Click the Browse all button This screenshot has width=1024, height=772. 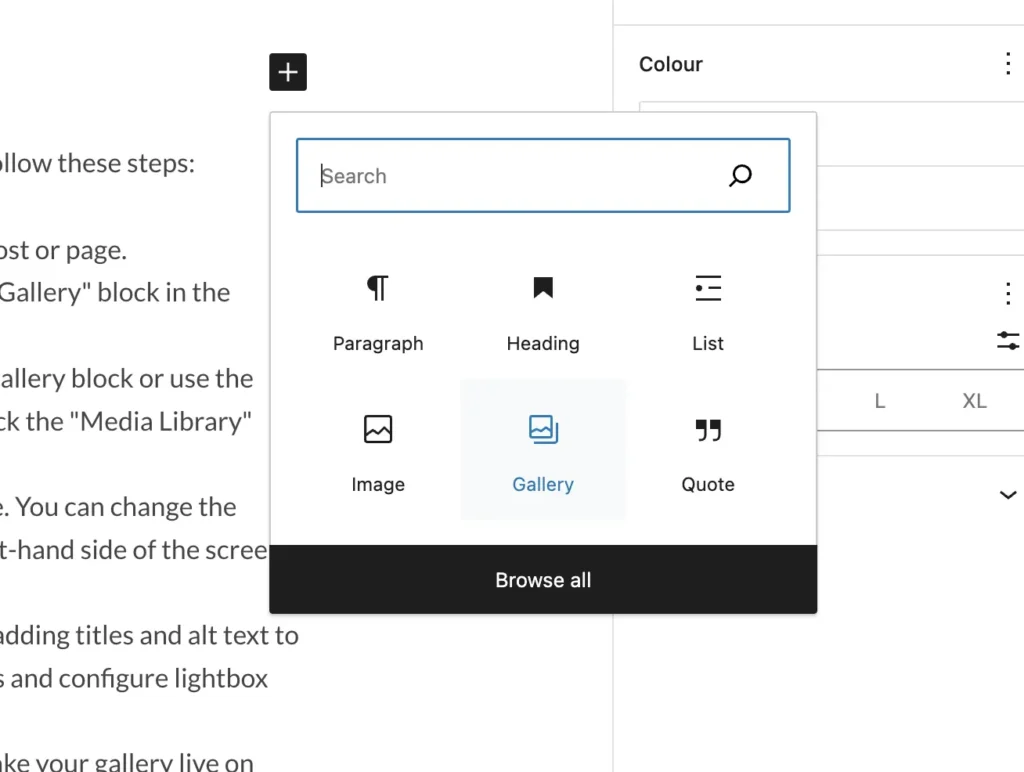coord(543,580)
